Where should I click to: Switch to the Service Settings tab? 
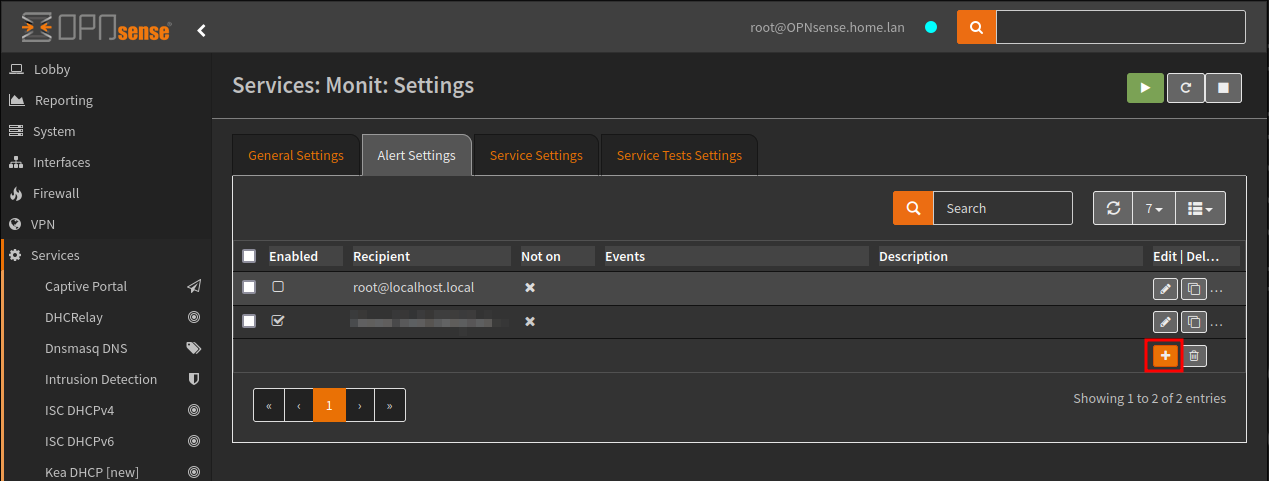tap(536, 155)
